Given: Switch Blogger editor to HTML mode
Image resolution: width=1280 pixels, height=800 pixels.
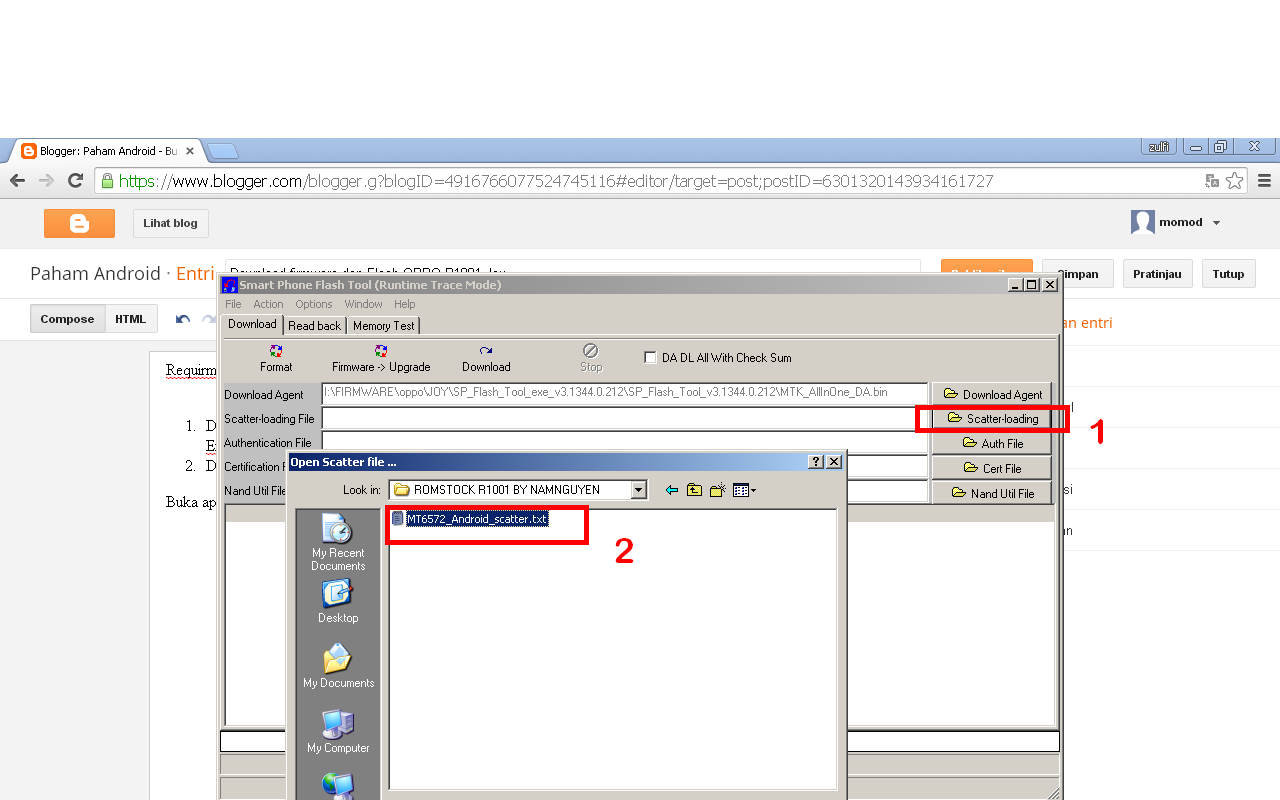Looking at the screenshot, I should click(130, 319).
